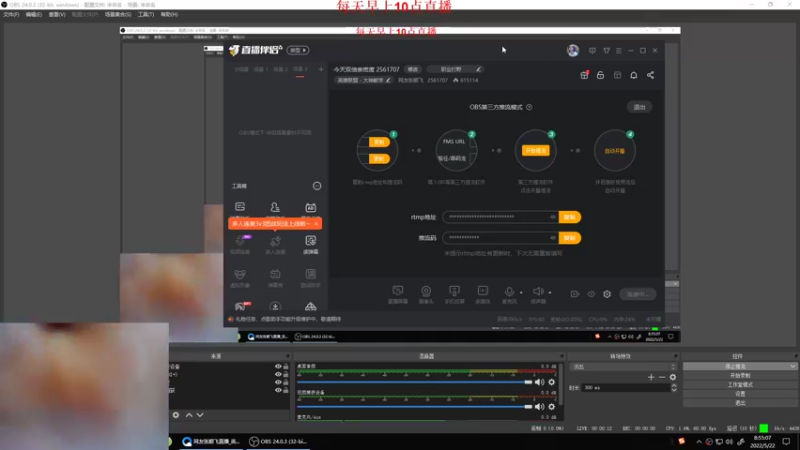
Task: Open the settings gear in 直播伴侣 bottom bar
Action: coord(607,294)
